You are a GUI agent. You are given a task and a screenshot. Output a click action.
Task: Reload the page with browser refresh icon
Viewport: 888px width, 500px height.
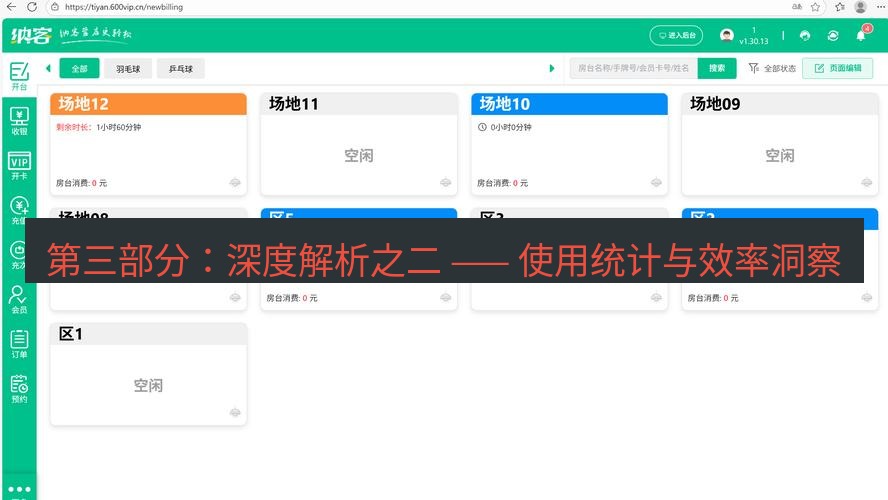[x=32, y=7]
